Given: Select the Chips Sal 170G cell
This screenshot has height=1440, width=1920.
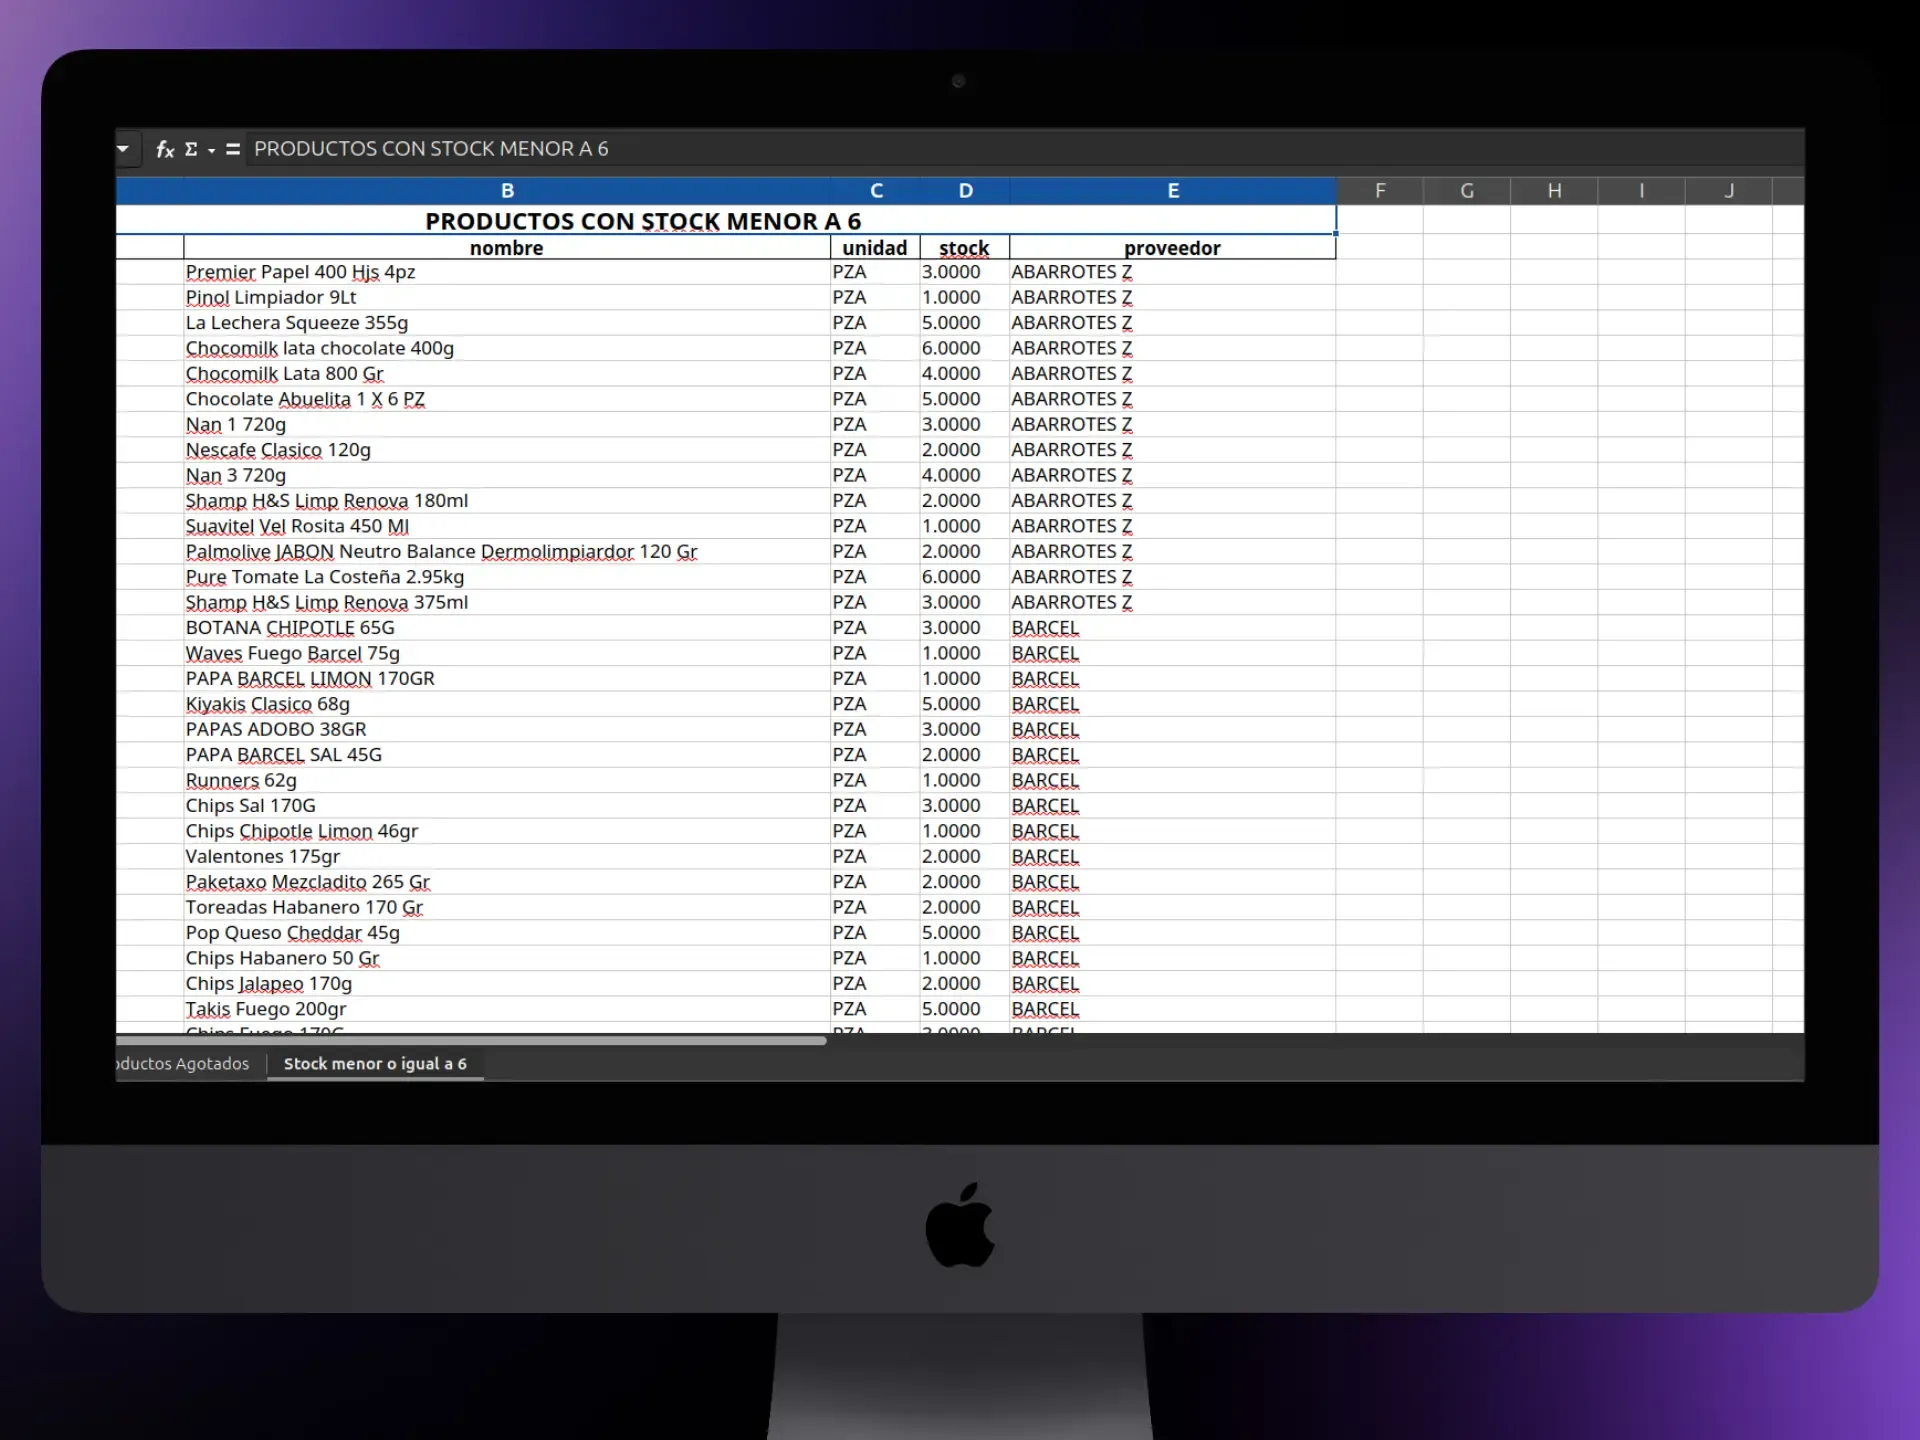Looking at the screenshot, I should [507, 806].
